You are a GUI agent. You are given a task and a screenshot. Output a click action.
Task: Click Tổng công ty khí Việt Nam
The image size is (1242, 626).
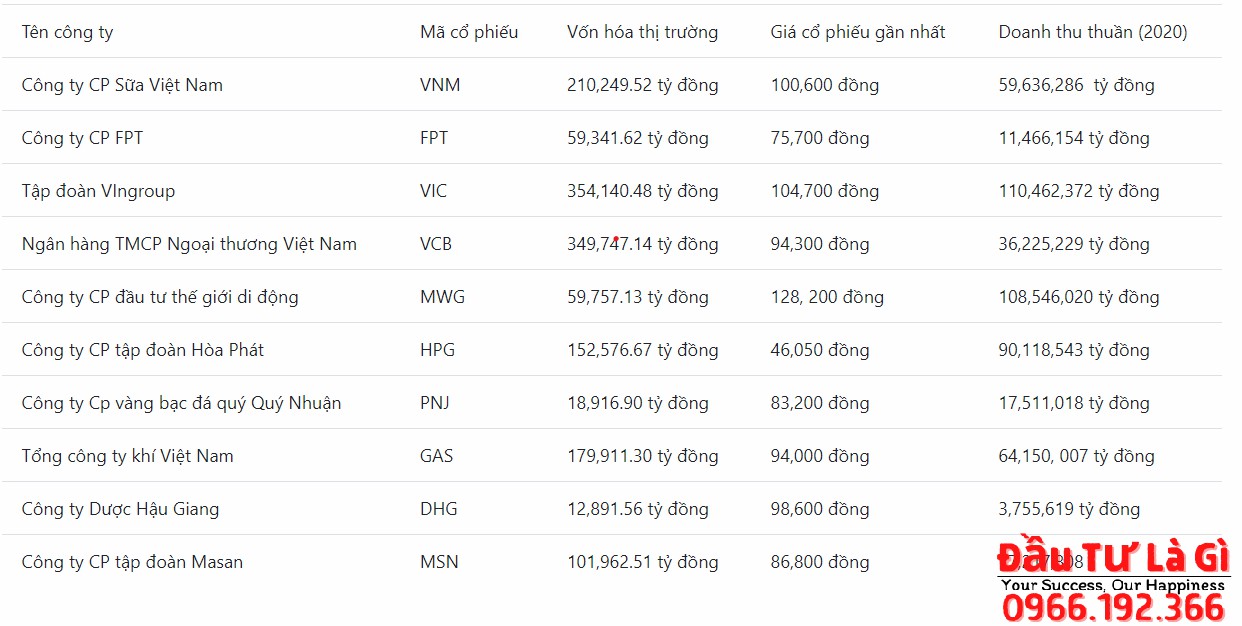(x=127, y=456)
